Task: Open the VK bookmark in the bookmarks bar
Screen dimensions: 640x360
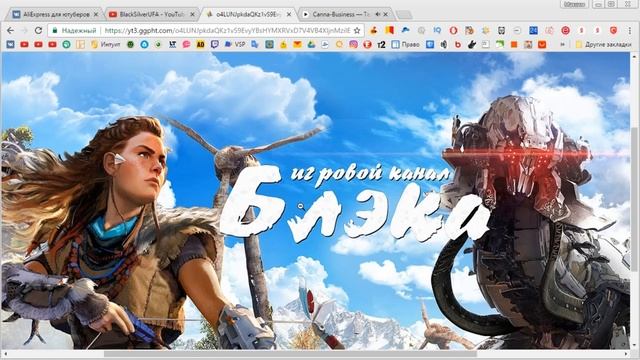Action: [x=11, y=44]
